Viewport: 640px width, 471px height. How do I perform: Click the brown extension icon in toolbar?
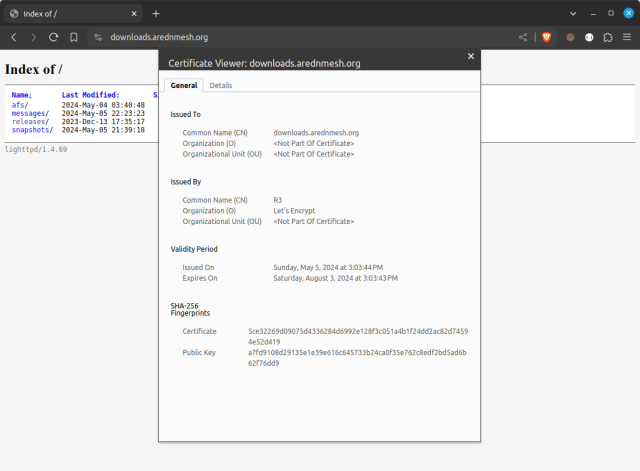pos(570,37)
